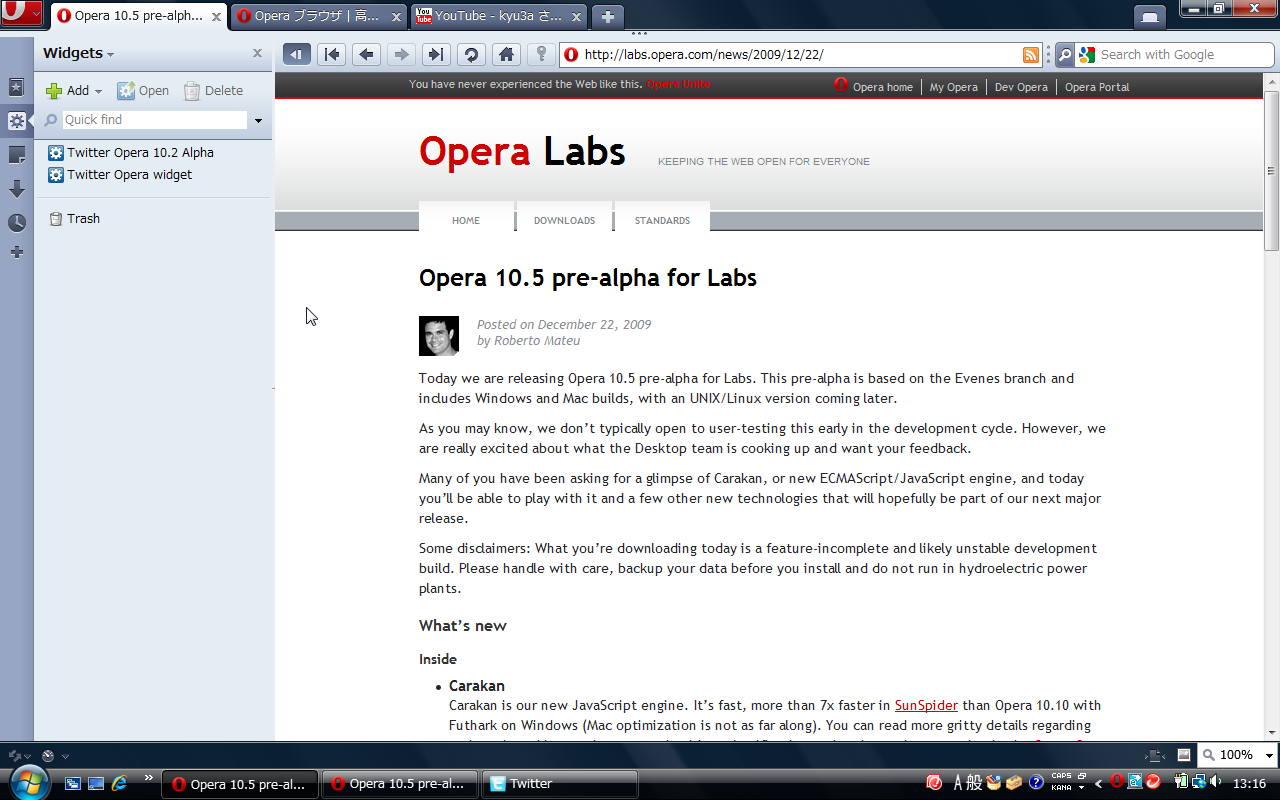Click the search magnifier icon beside the address bar

pos(1065,55)
